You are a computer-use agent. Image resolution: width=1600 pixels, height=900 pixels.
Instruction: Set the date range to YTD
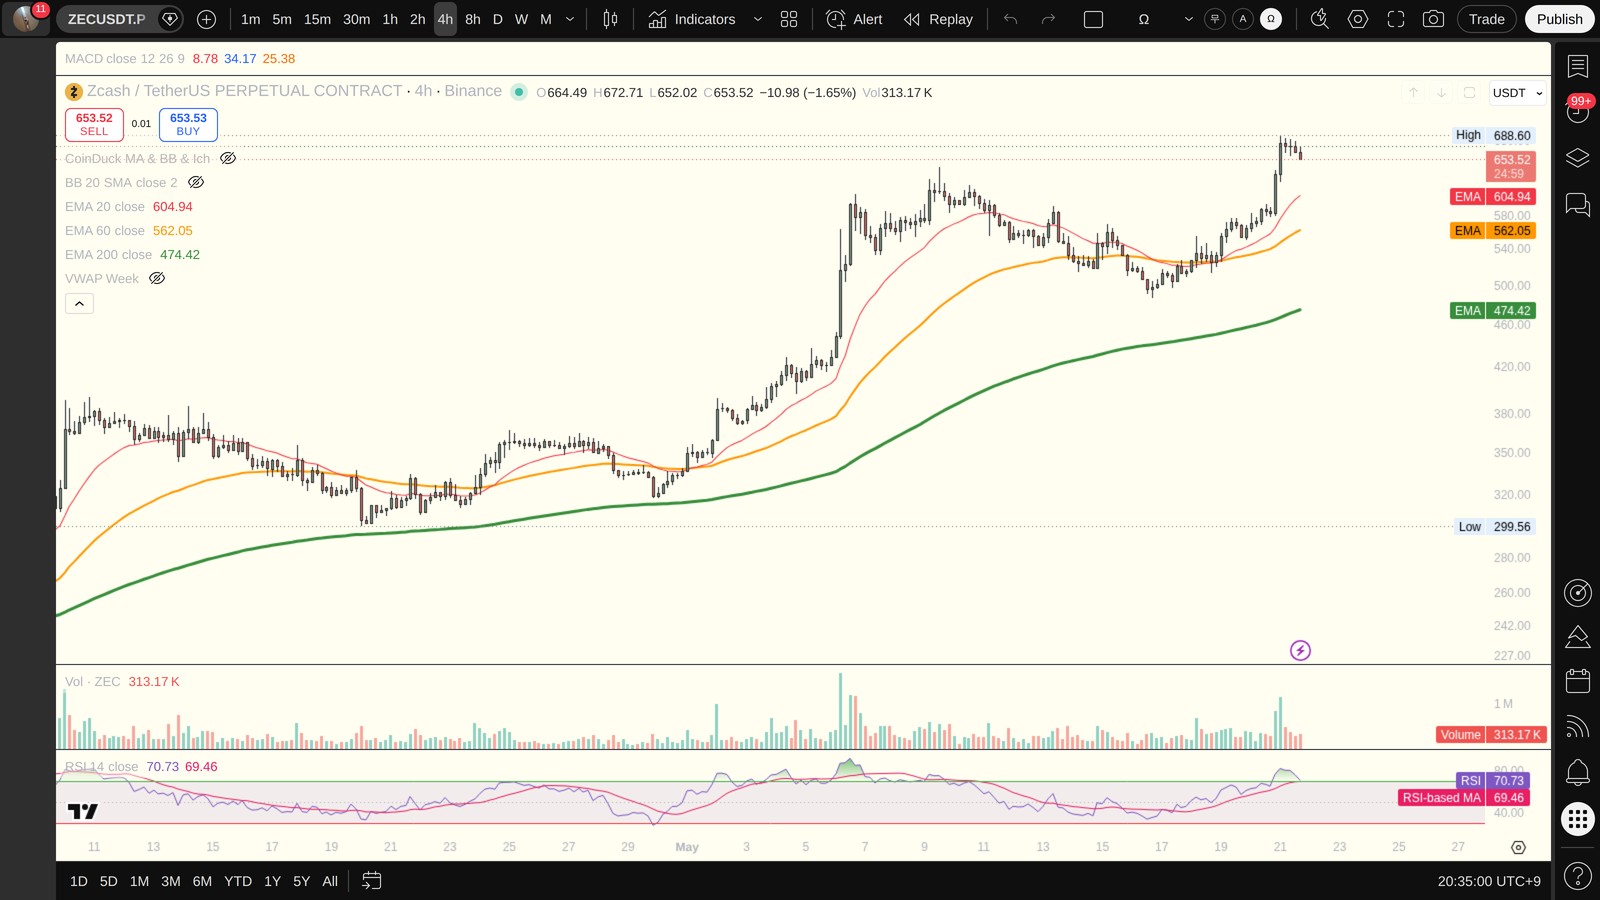[238, 881]
